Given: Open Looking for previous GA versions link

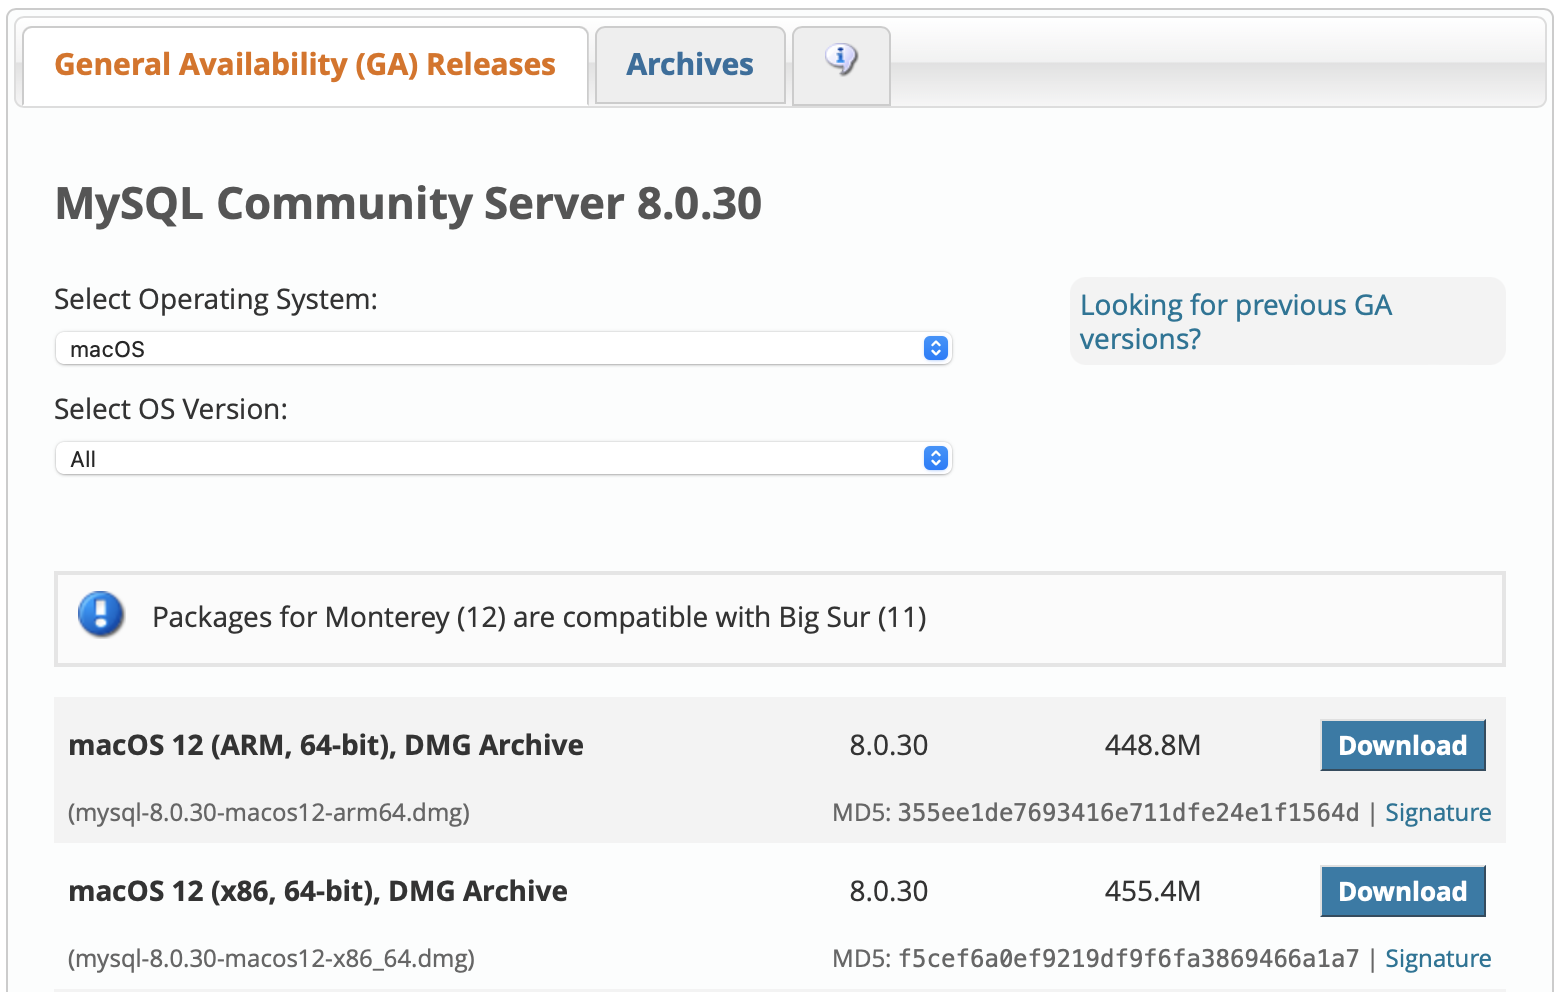Looking at the screenshot, I should coord(1236,322).
